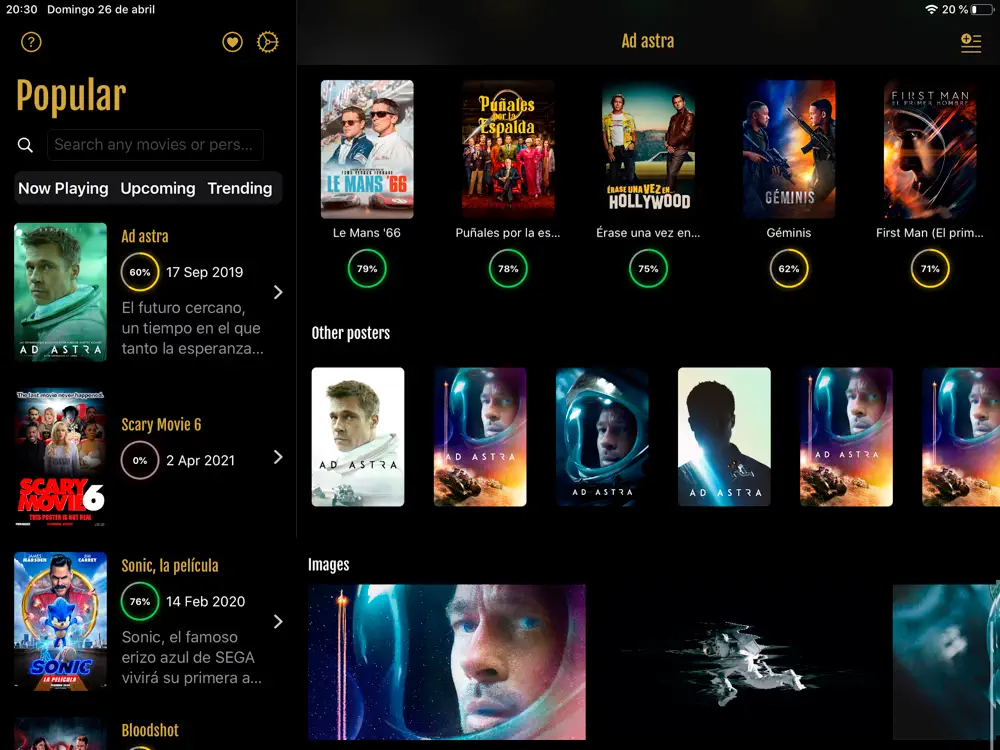Open Scary Movie 6 poster
1000x750 pixels.
point(61,458)
